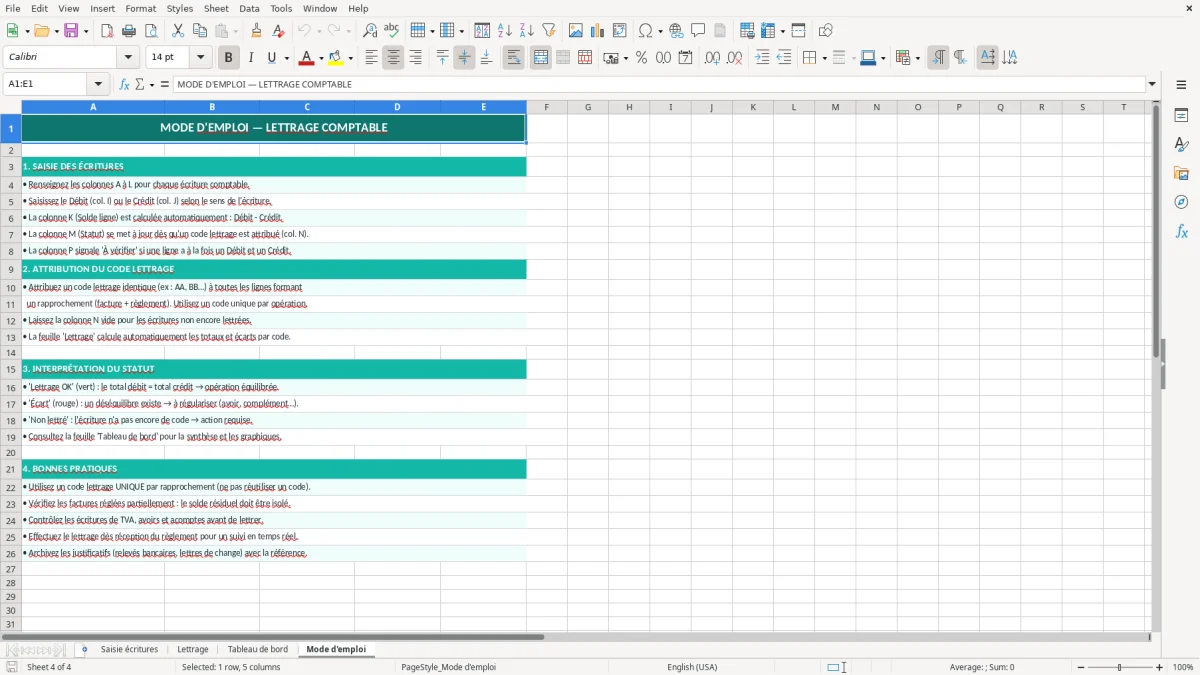
Task: Open Print Preview via toolbar icon
Action: click(150, 31)
